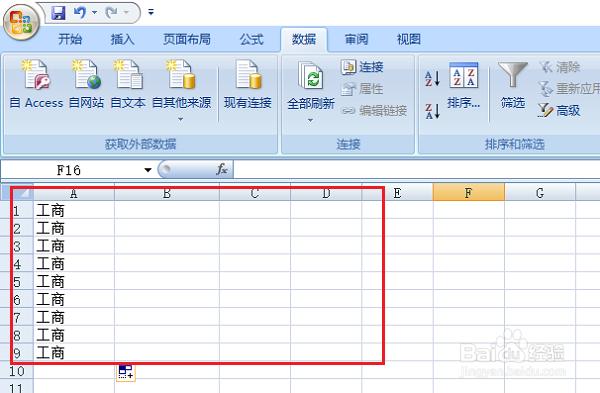Open the undo history dropdown arrow
This screenshot has height=393, width=600.
click(95, 13)
